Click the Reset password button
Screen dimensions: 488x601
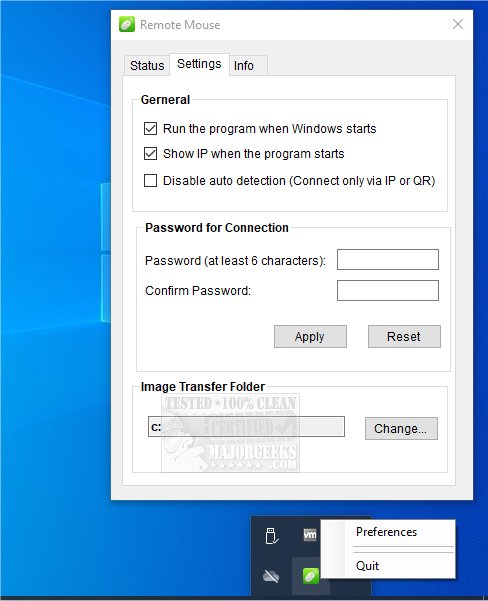[404, 337]
